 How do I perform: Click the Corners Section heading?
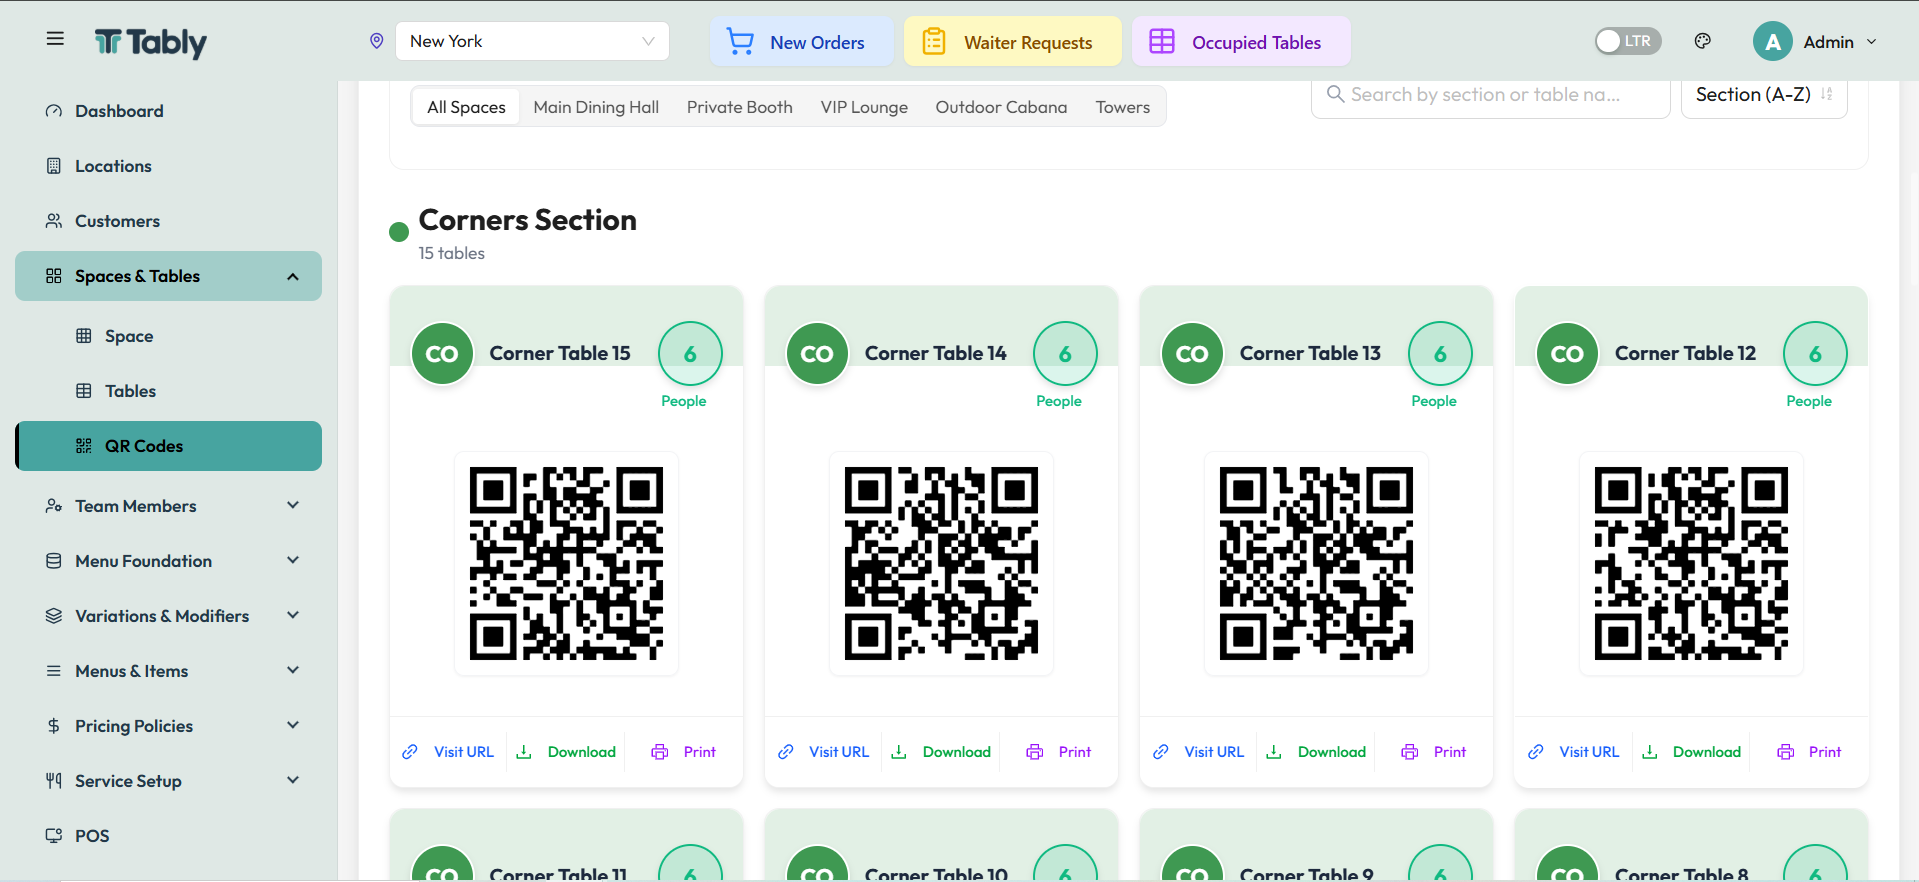pos(527,220)
